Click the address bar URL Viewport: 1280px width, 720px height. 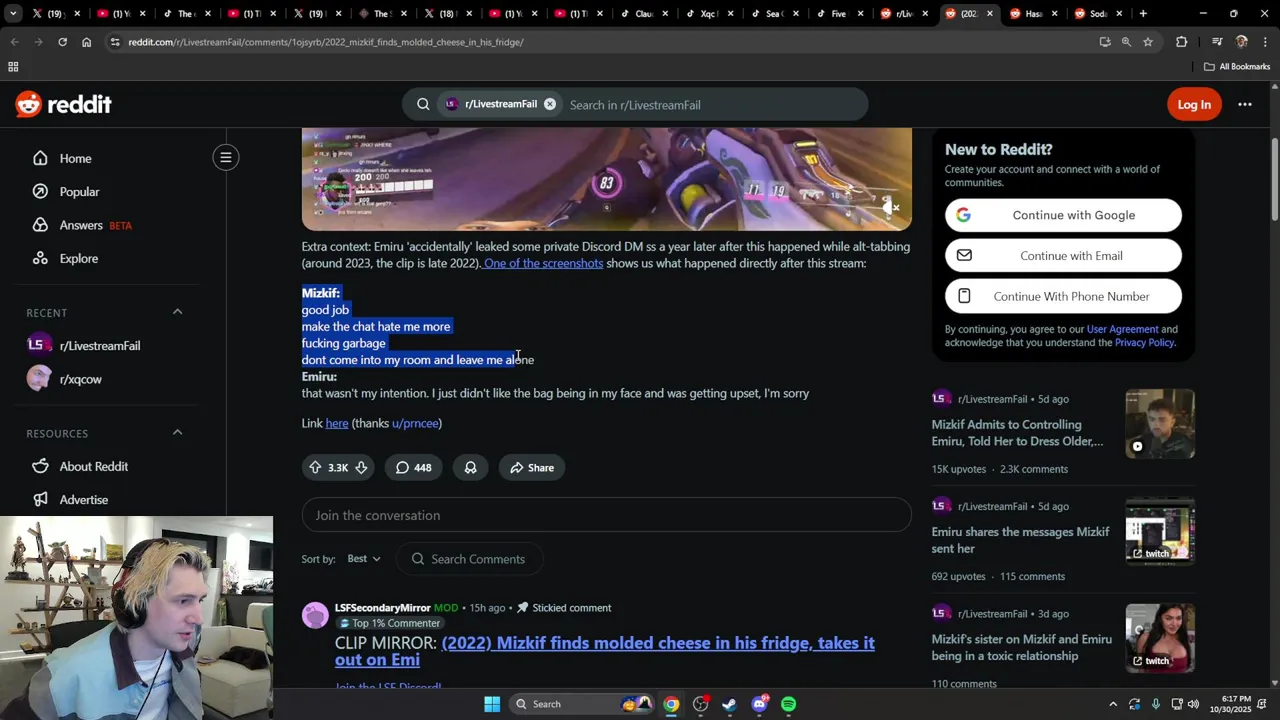click(x=326, y=42)
